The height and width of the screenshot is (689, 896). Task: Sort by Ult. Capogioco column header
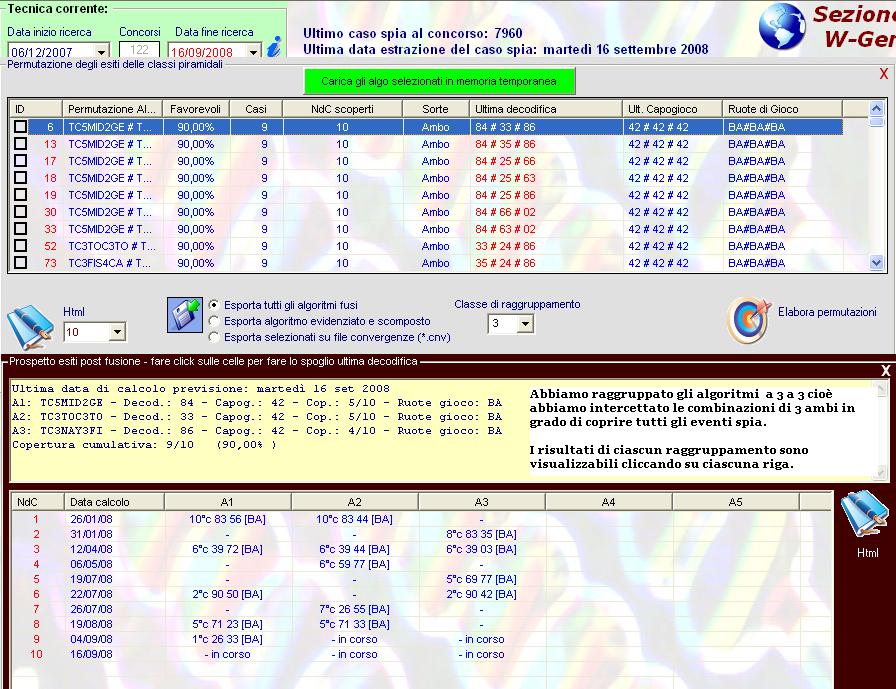pyautogui.click(x=673, y=109)
